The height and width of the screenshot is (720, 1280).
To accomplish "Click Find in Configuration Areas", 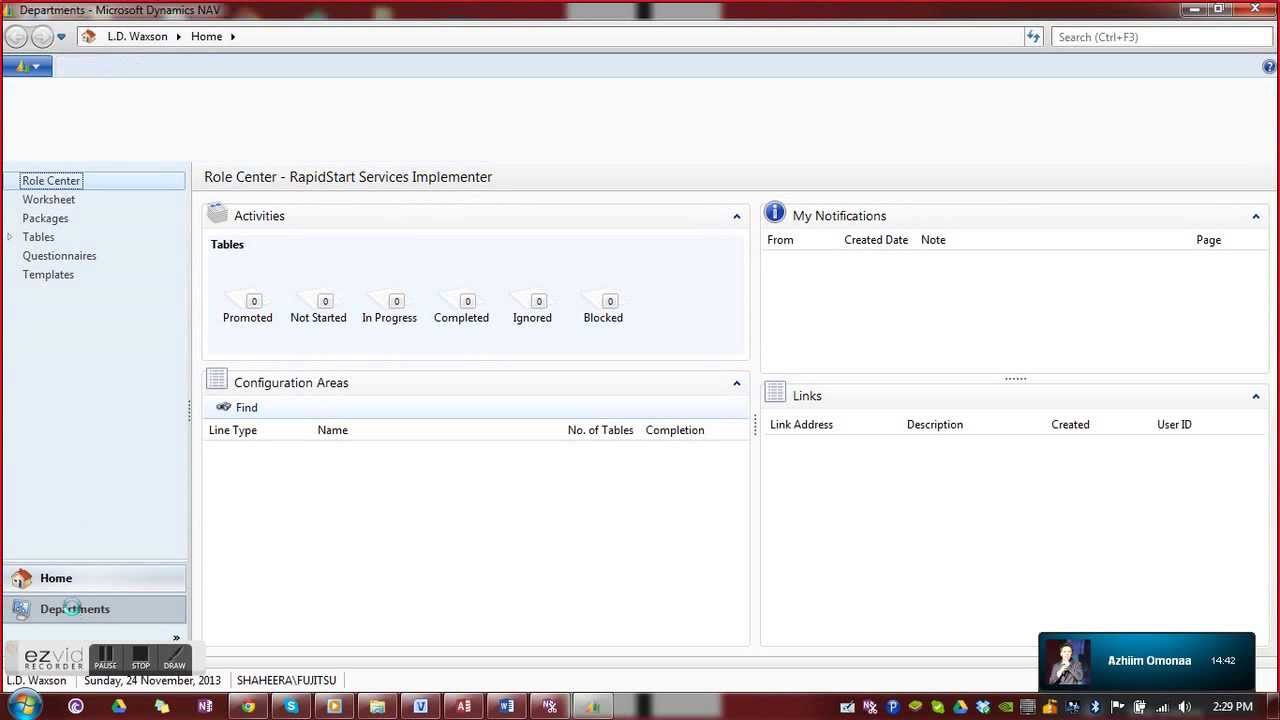I will click(x=237, y=408).
